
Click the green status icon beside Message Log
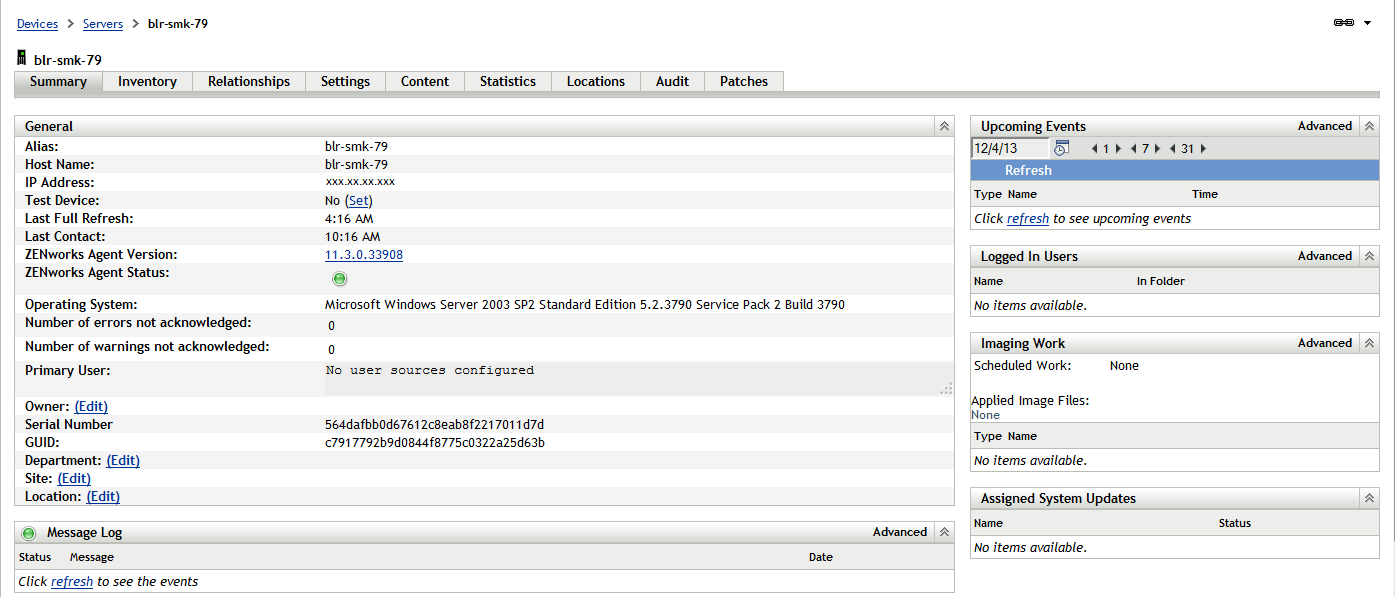point(28,531)
